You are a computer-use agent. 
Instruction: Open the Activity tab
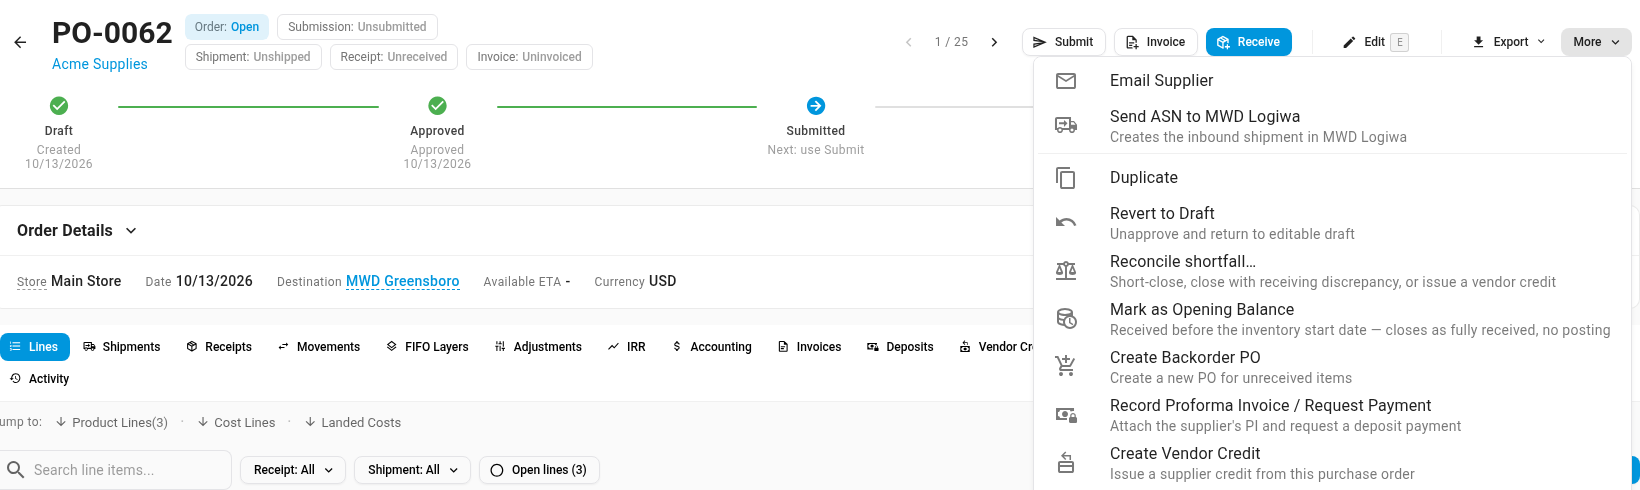40,379
